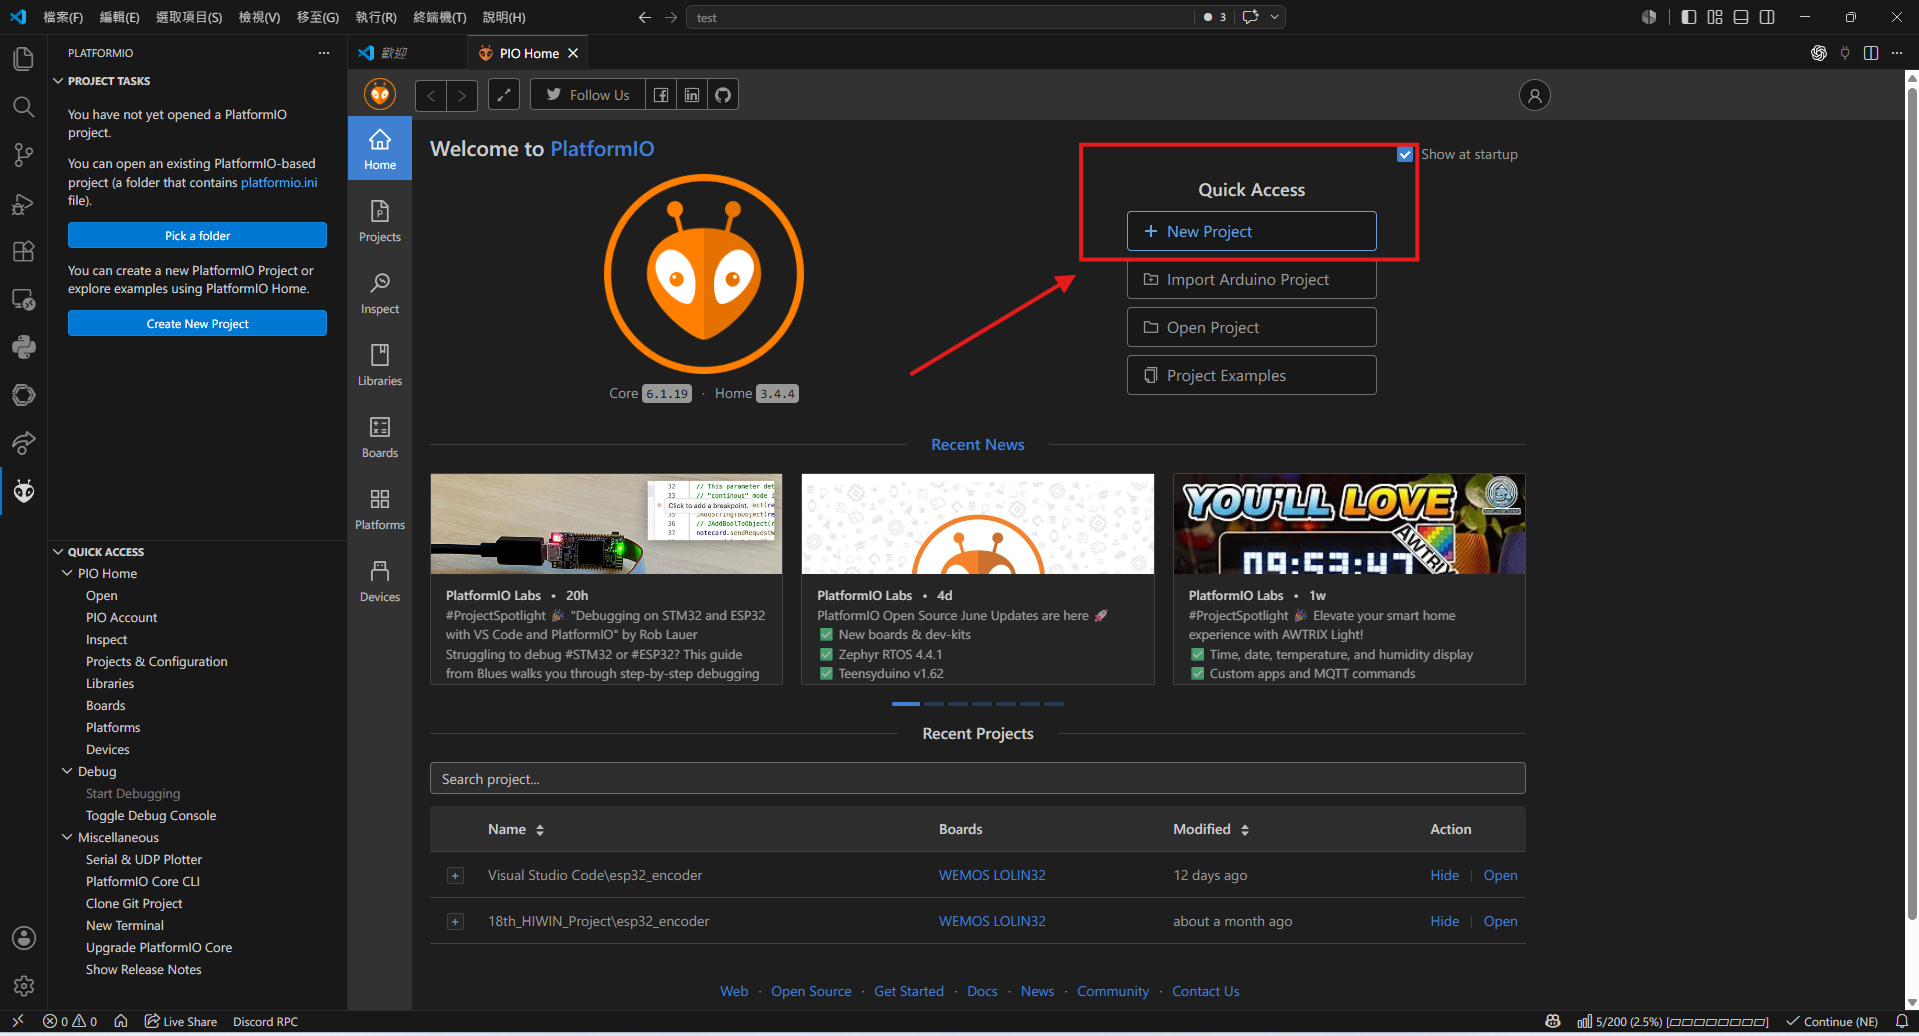Open Run and Debug icon

tap(24, 203)
